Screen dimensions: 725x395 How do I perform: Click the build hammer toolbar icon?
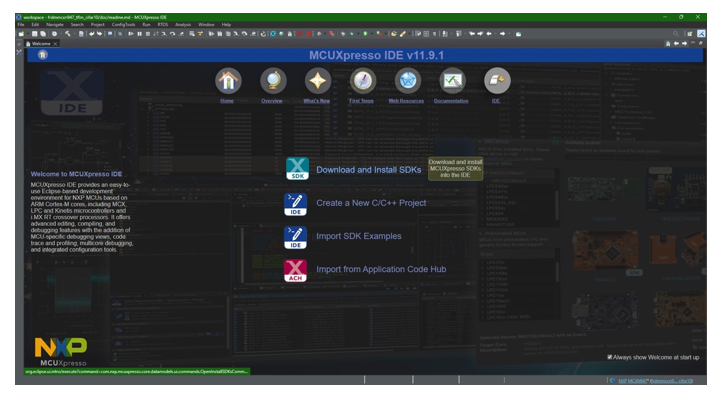(x=68, y=34)
